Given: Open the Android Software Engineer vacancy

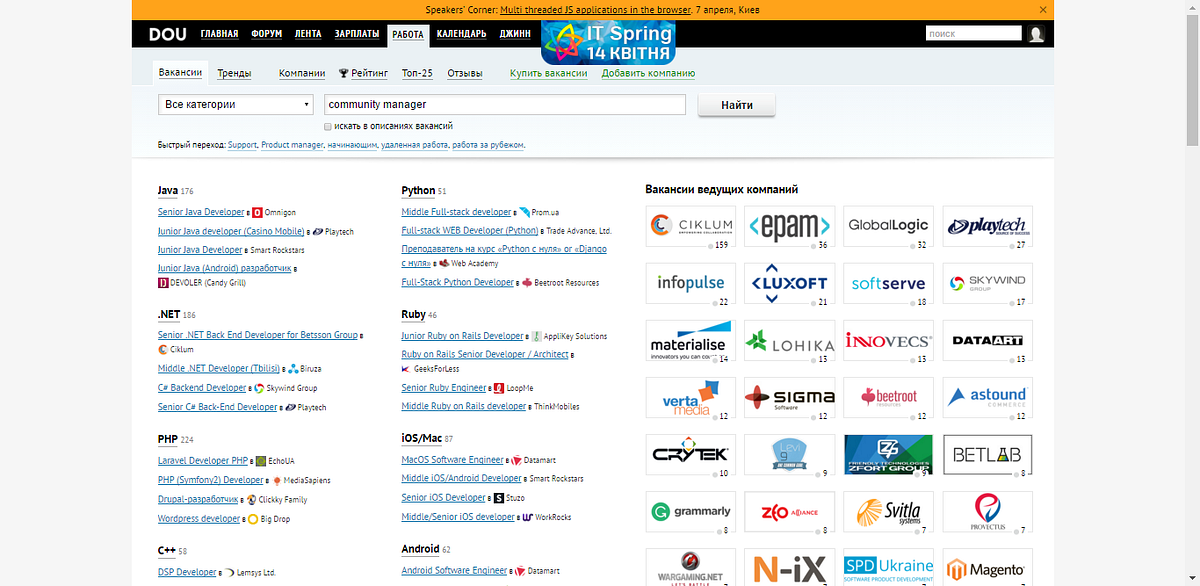Looking at the screenshot, I should [454, 570].
